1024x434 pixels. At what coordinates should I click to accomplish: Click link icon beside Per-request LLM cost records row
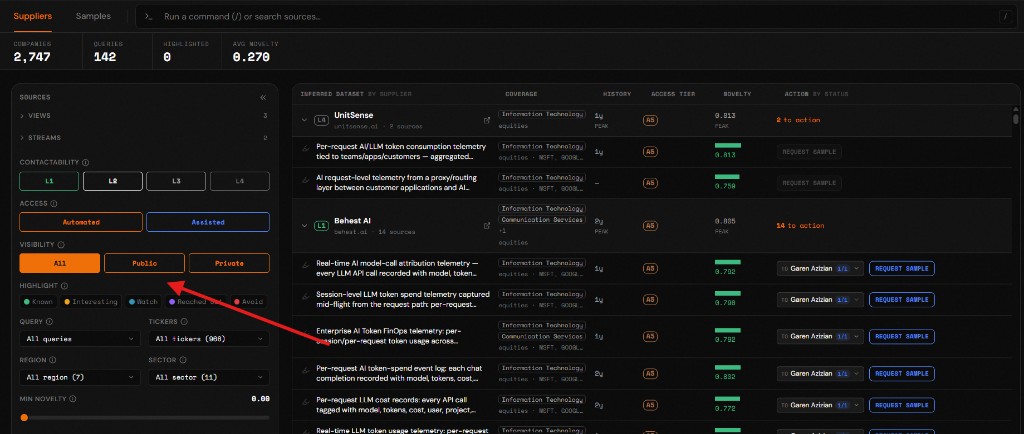pyautogui.click(x=305, y=401)
